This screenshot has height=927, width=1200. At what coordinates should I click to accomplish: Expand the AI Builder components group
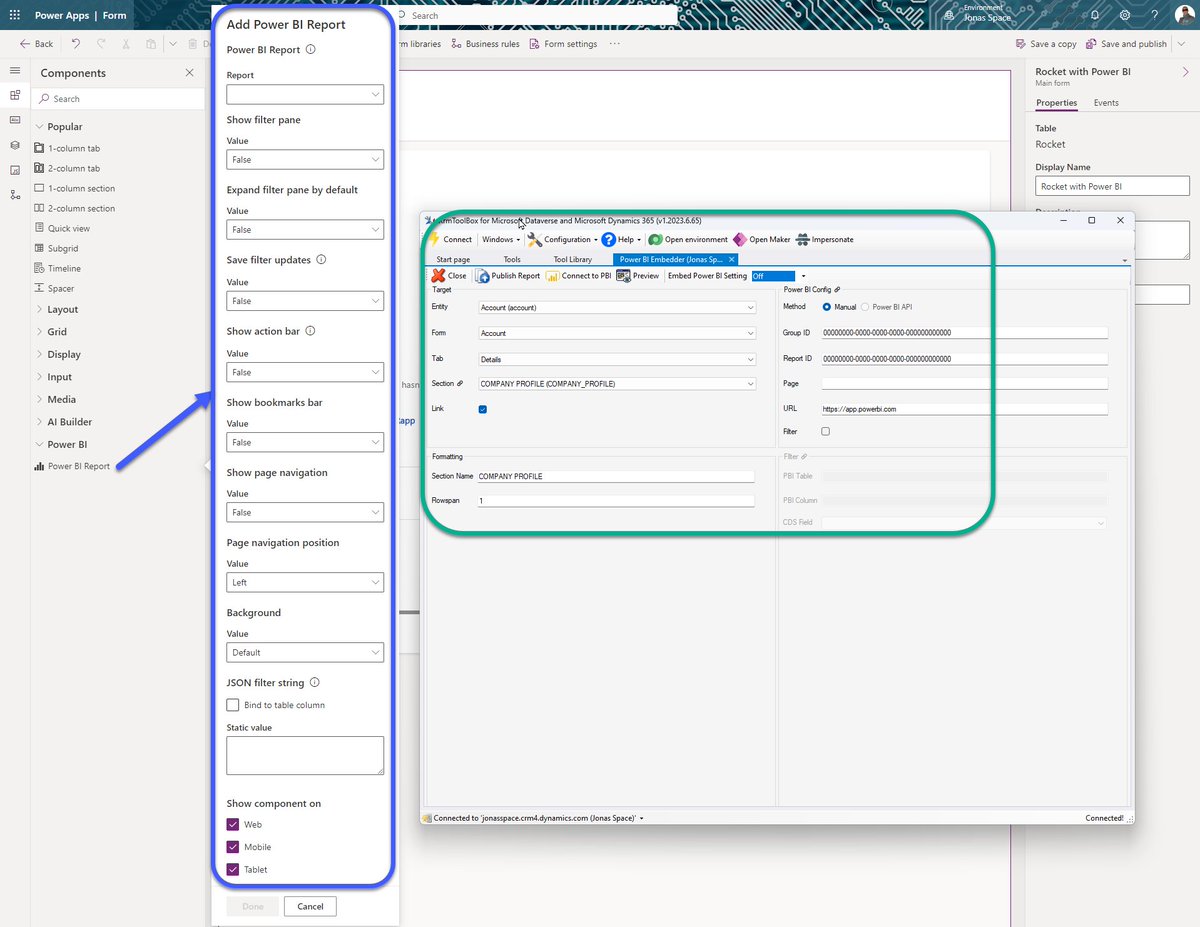coord(40,422)
